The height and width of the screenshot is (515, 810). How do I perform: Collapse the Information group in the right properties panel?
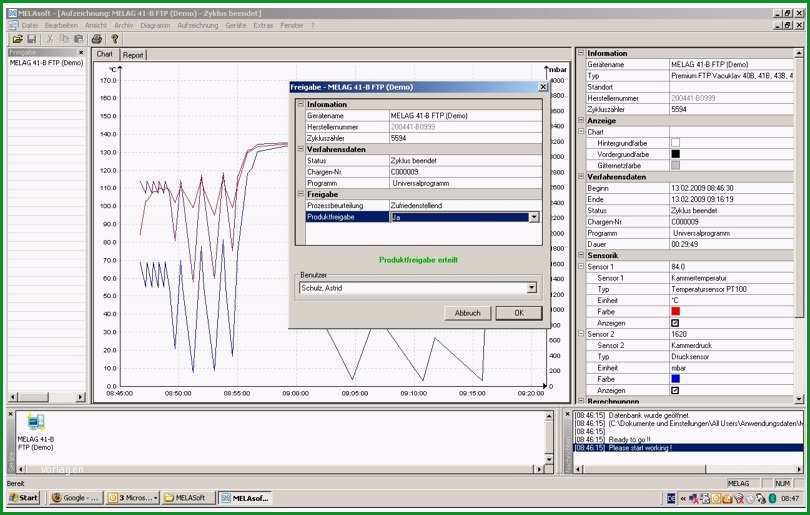pyautogui.click(x=581, y=53)
